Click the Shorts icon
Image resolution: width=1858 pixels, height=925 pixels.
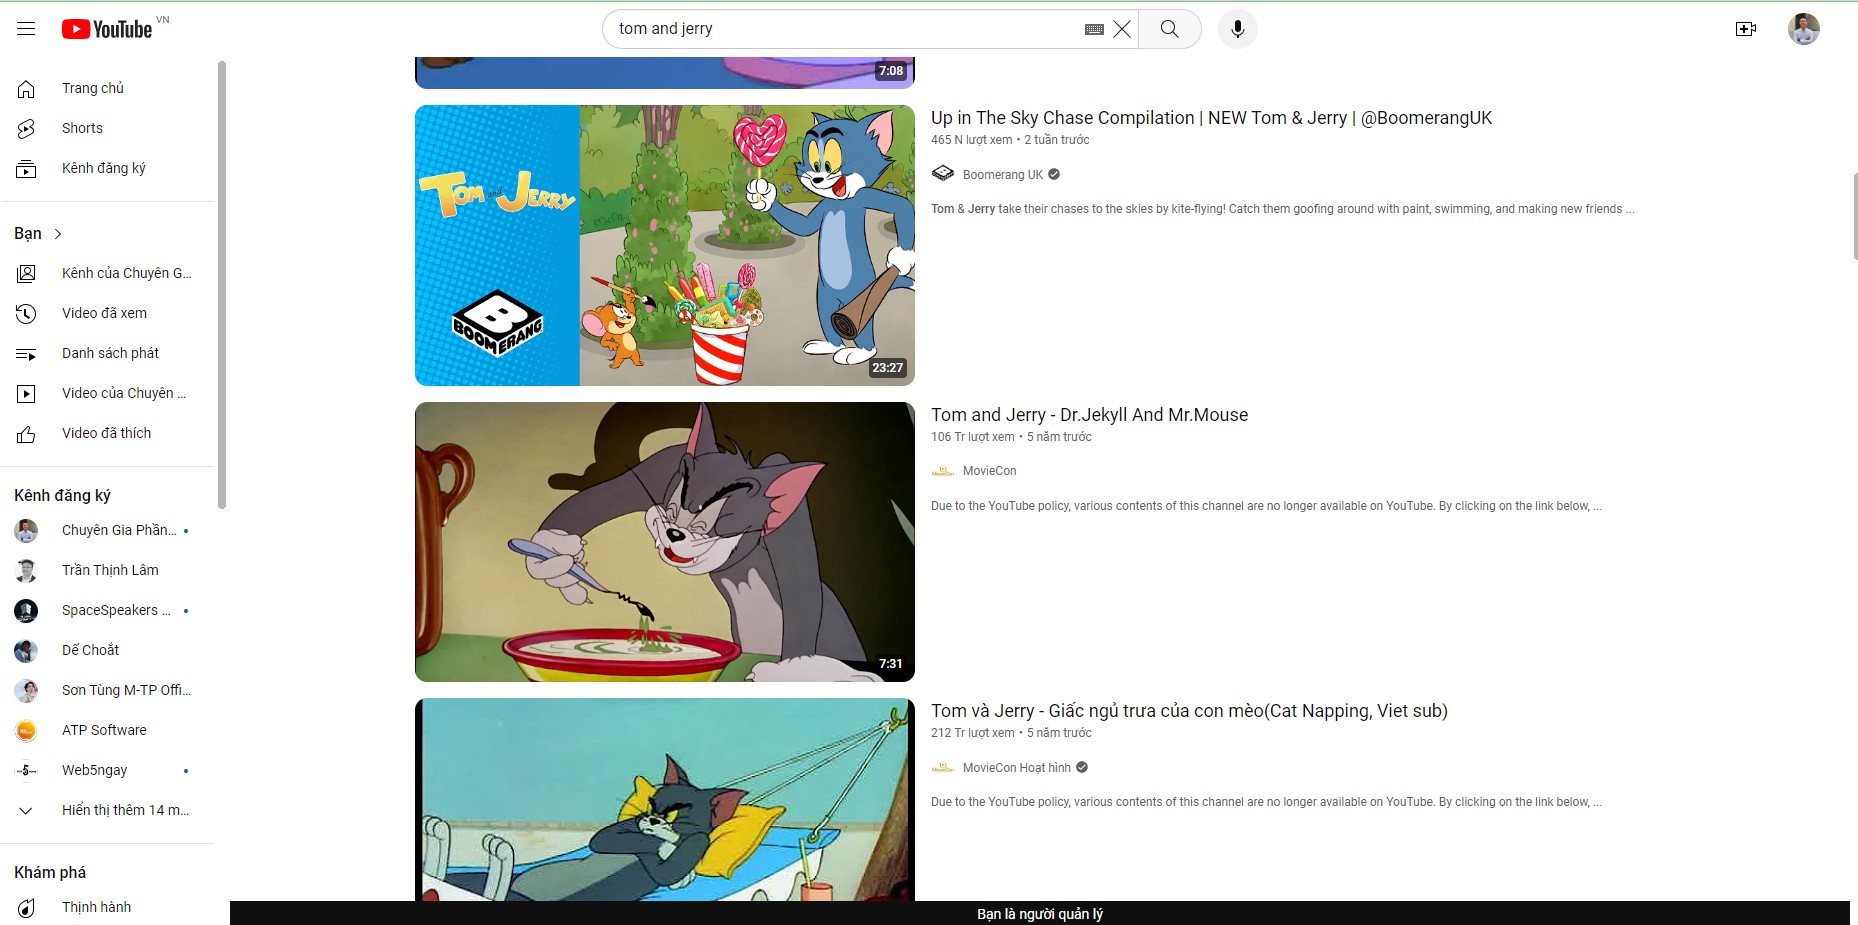[x=26, y=129]
